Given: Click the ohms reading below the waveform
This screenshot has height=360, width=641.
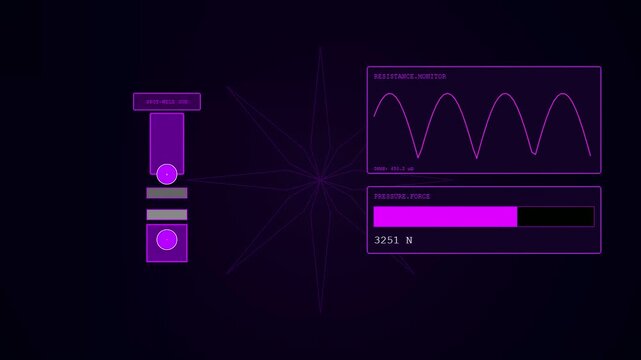Looking at the screenshot, I should (393, 168).
